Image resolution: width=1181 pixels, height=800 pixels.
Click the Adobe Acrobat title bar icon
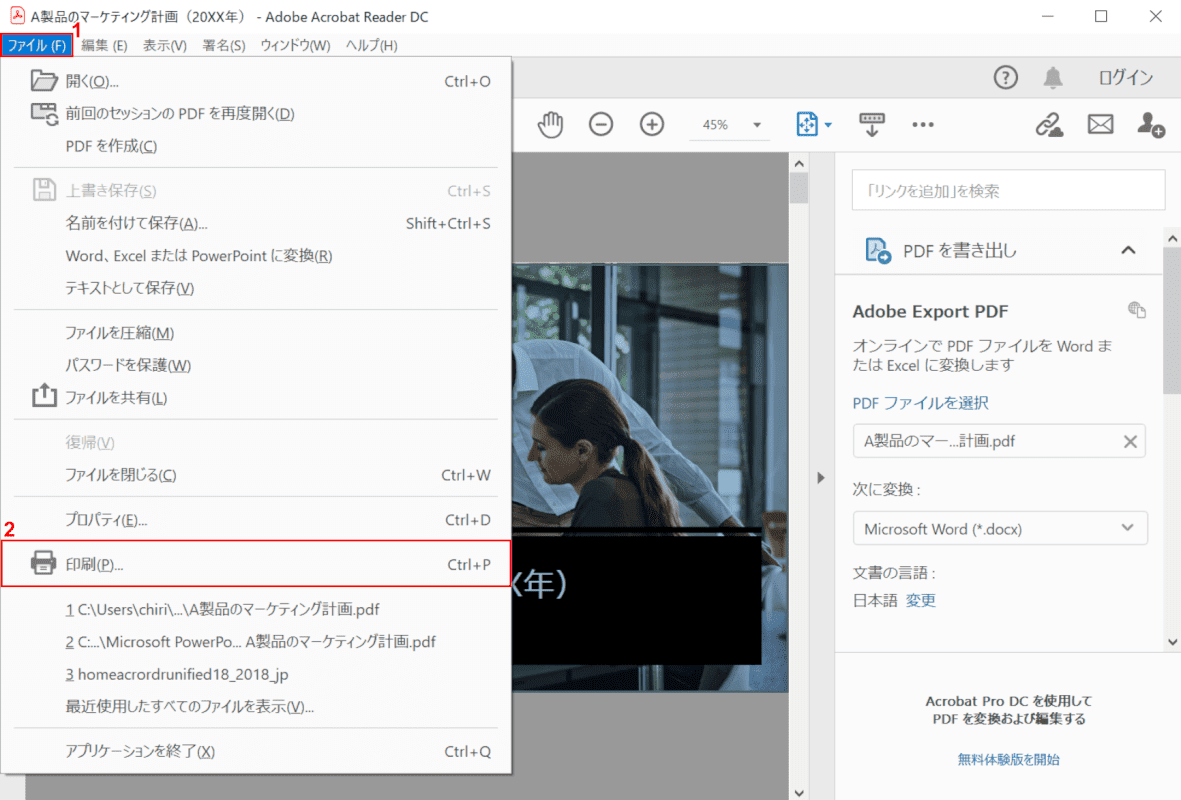point(17,16)
